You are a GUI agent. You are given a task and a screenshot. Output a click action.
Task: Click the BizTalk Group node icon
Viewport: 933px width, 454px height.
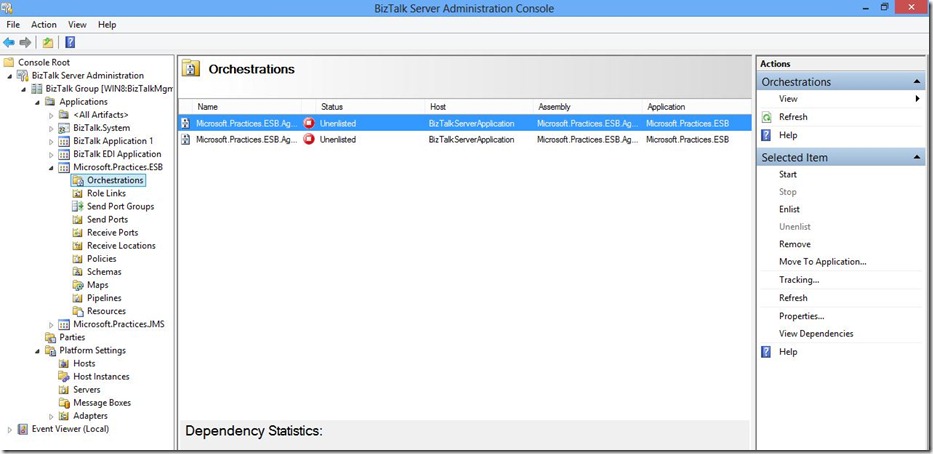[x=36, y=88]
